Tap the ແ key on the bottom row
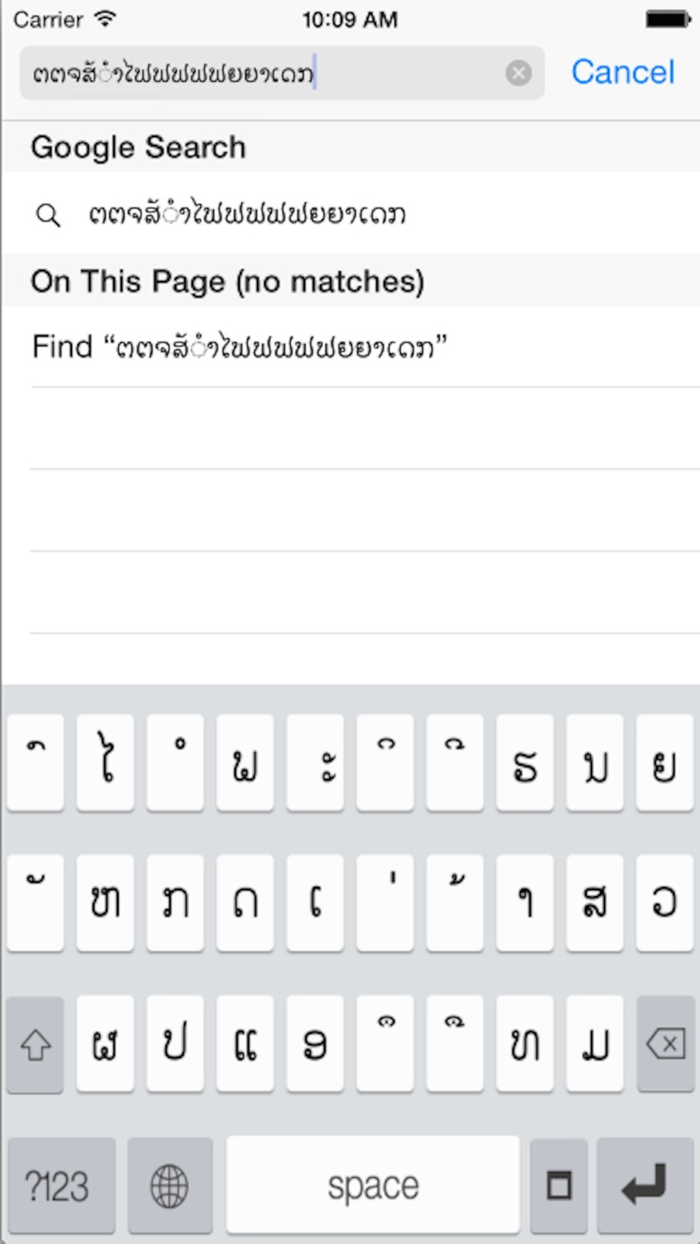The height and width of the screenshot is (1244, 700). [245, 1045]
